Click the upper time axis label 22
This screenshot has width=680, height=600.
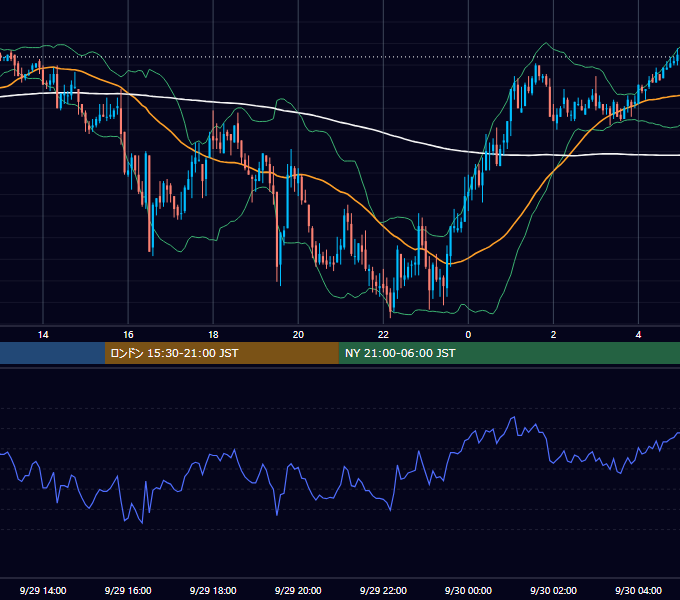click(383, 335)
